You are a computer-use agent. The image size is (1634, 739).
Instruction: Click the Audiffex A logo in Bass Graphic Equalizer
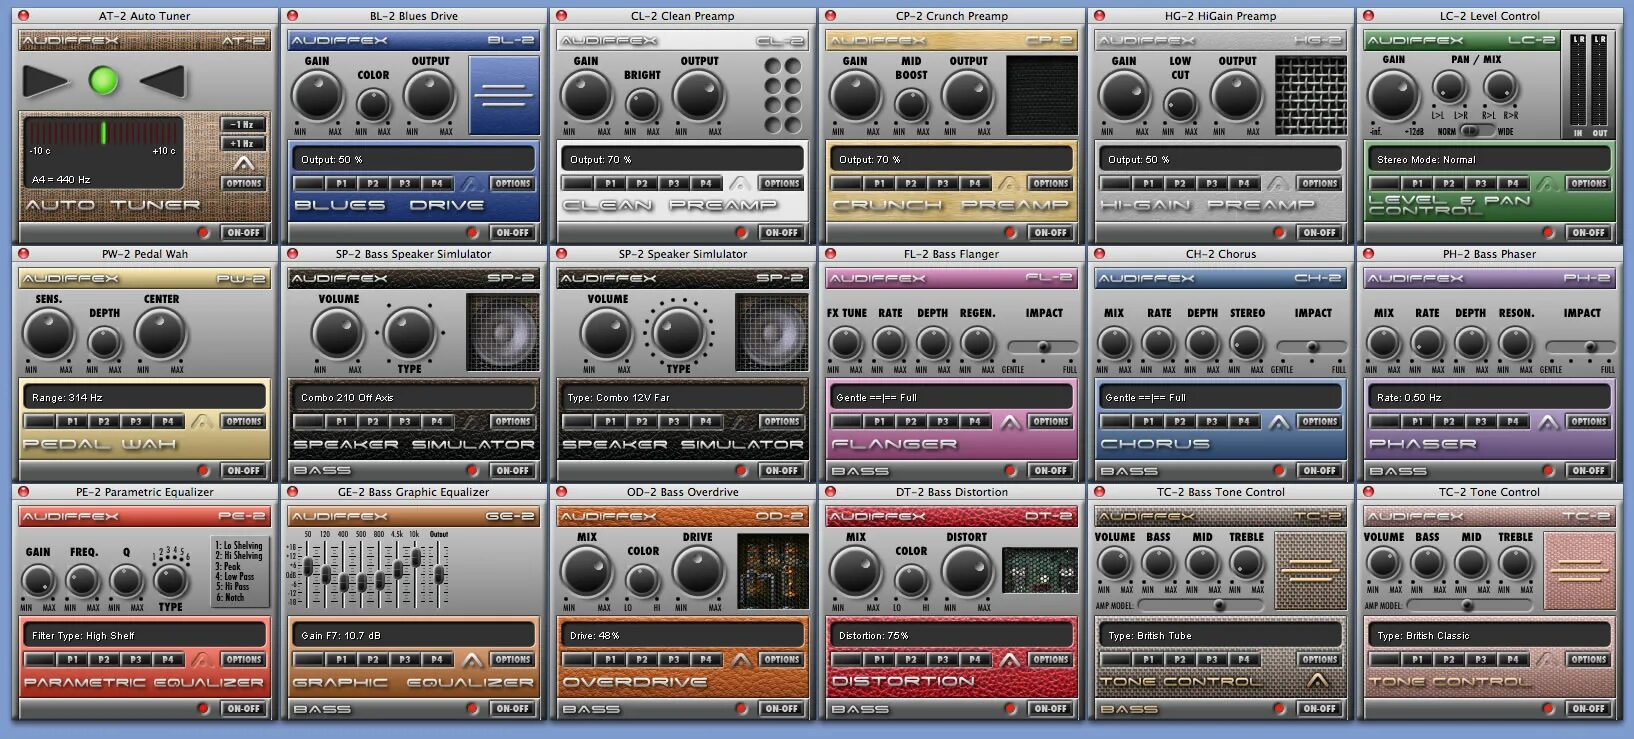pos(471,660)
